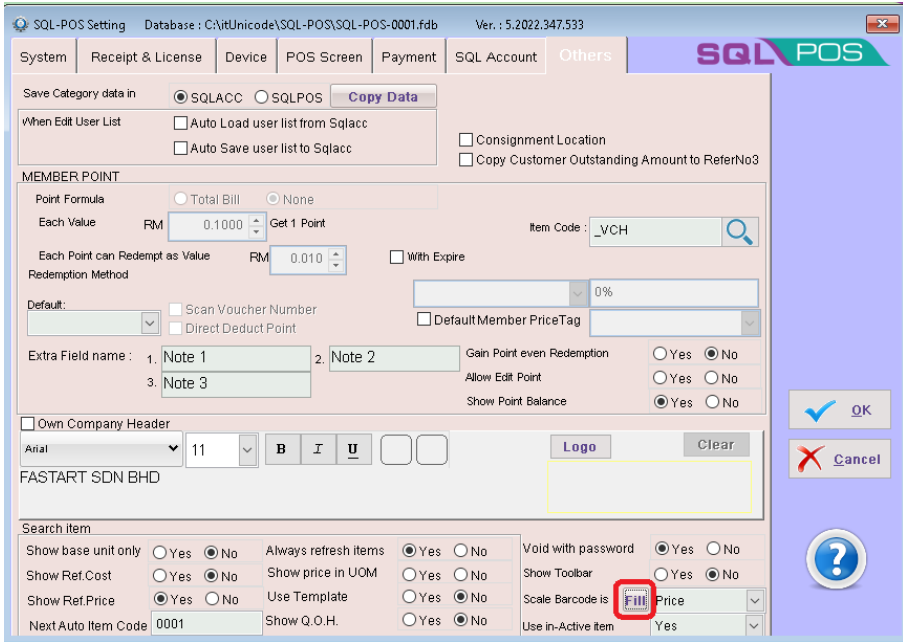The width and height of the screenshot is (903, 642).
Task: Check Auto Load user list from Sqlacc
Action: point(181,123)
